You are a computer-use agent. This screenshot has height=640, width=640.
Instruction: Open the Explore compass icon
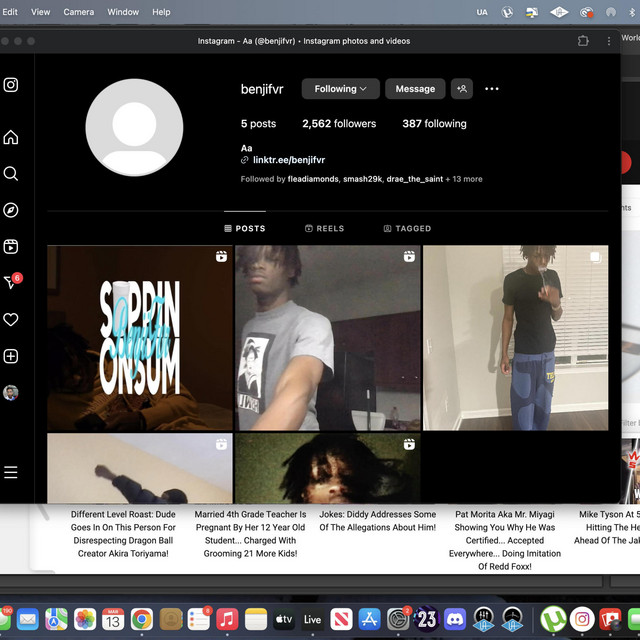click(x=11, y=210)
